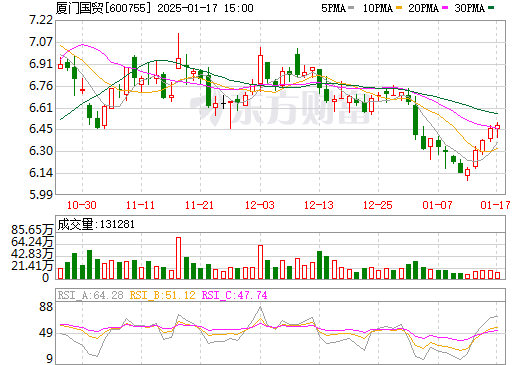The height and width of the screenshot is (365, 520).
Task: Click the 5PMA legend label
Action: (333, 8)
